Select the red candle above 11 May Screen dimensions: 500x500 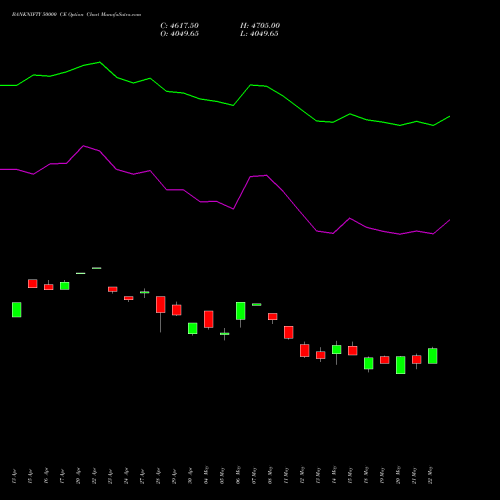coord(289,332)
